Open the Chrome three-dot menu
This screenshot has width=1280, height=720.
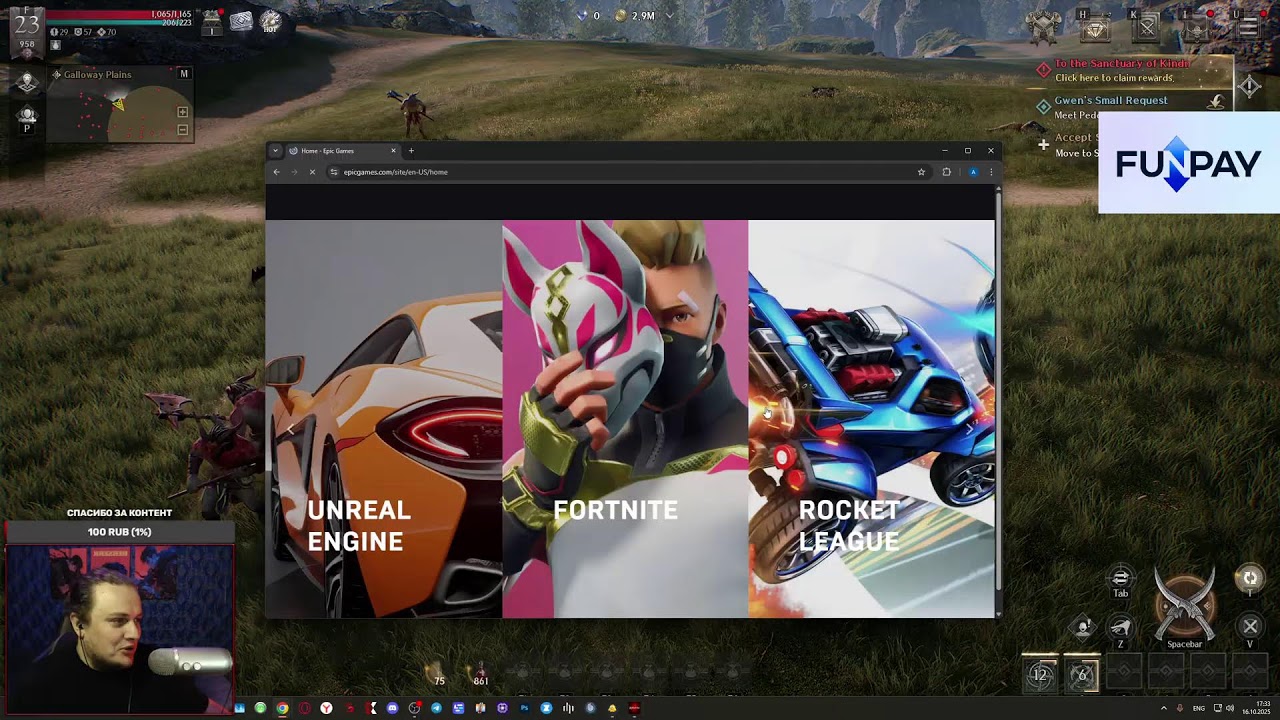(991, 172)
